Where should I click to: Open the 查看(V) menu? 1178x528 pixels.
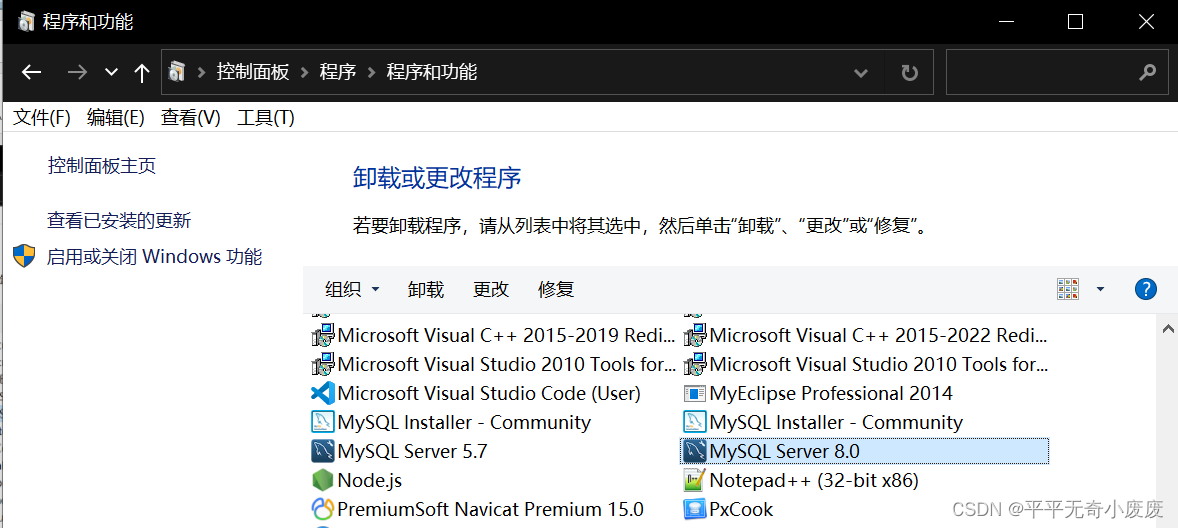click(191, 117)
